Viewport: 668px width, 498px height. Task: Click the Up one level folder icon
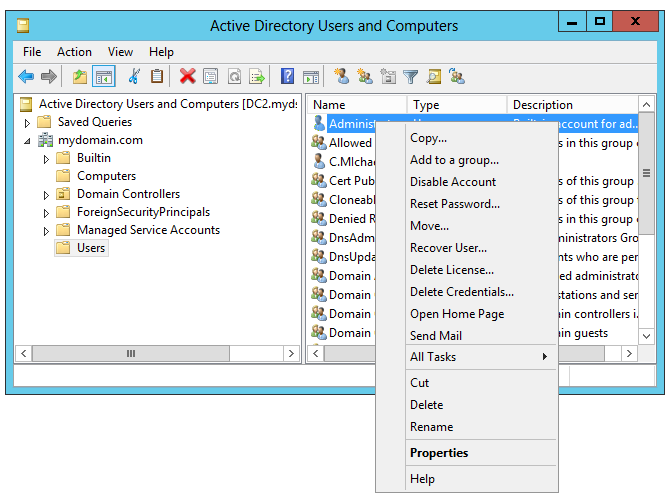(x=80, y=76)
